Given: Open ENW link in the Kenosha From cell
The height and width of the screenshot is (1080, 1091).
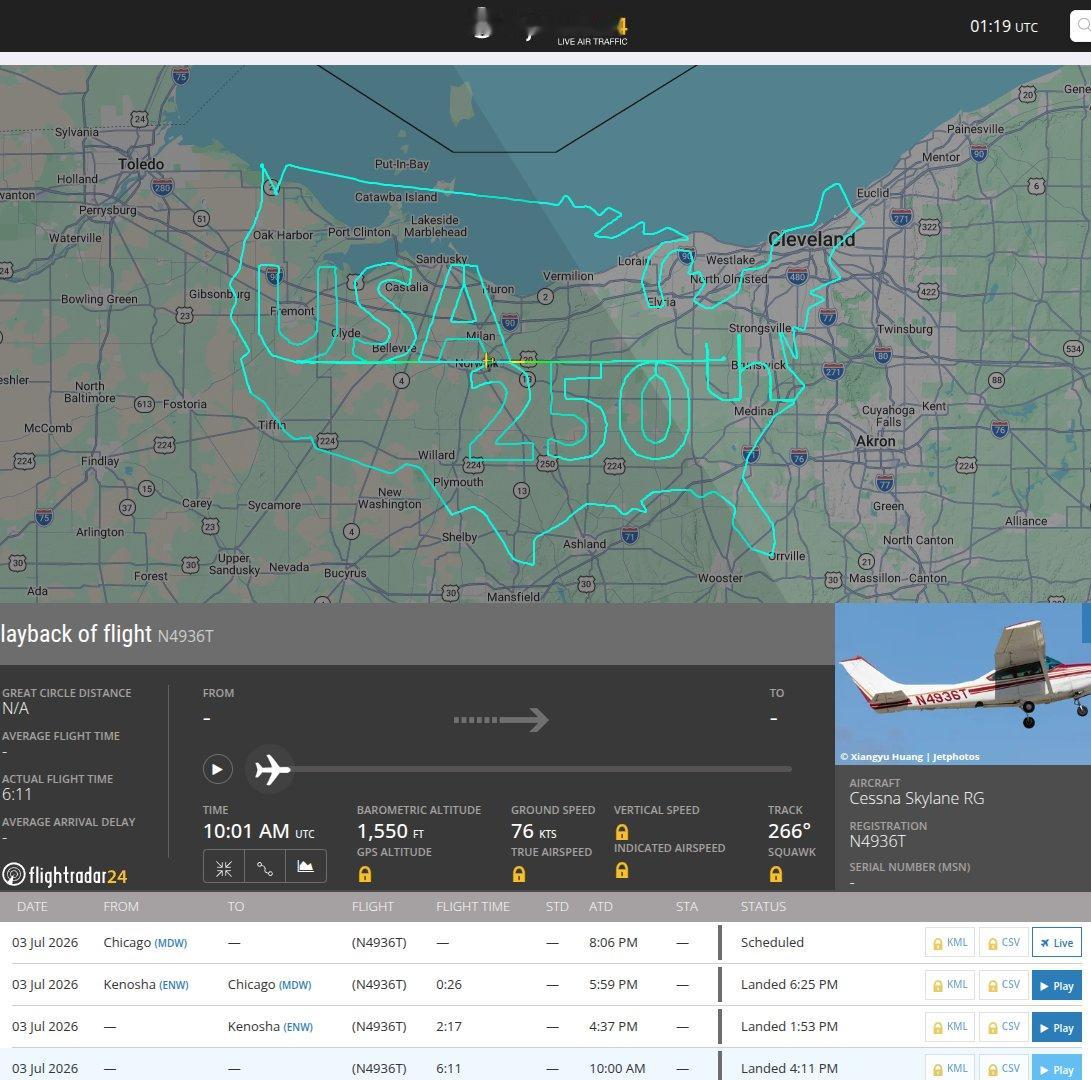Looking at the screenshot, I should coord(174,985).
